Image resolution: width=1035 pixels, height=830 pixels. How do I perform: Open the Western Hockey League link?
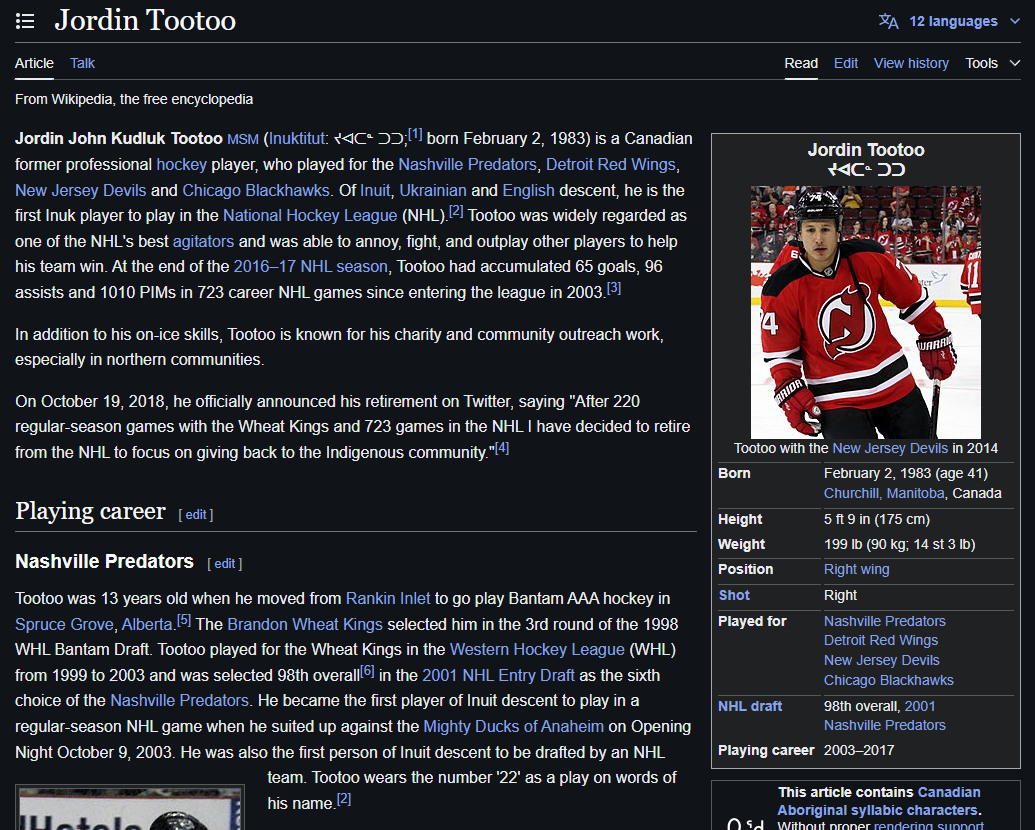tap(537, 649)
